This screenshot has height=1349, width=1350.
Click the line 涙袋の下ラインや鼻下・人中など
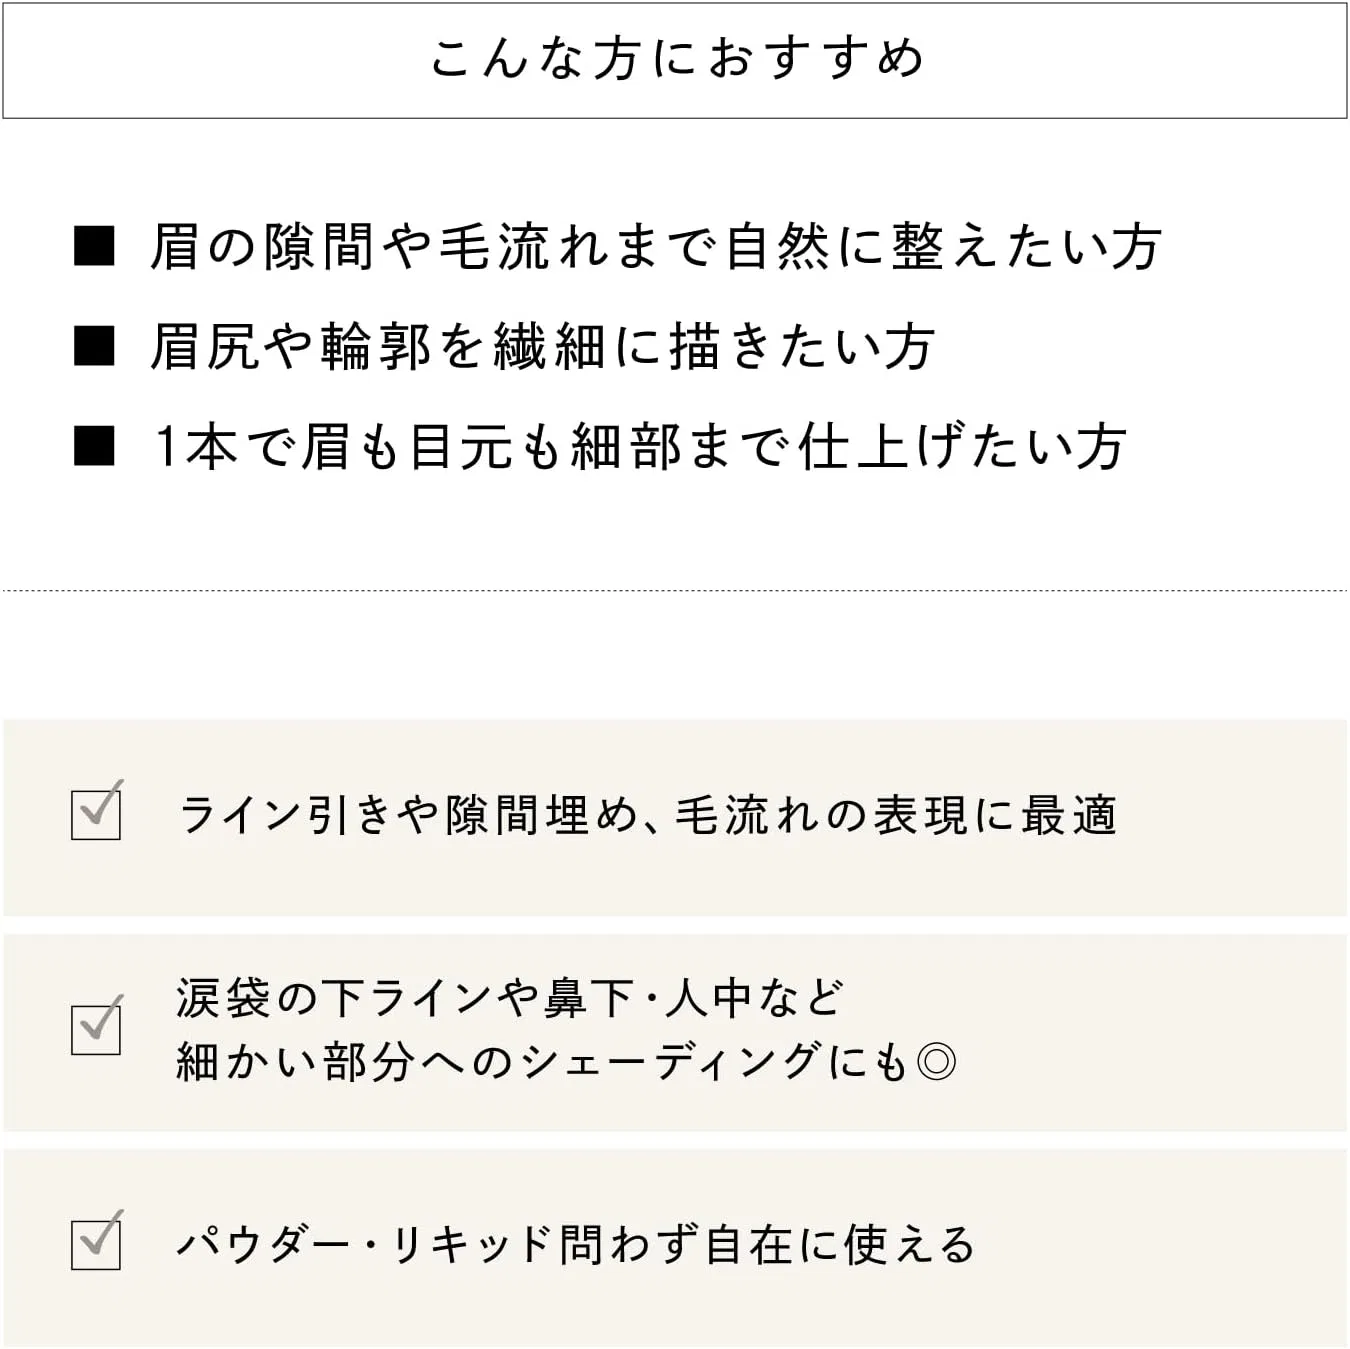[510, 998]
